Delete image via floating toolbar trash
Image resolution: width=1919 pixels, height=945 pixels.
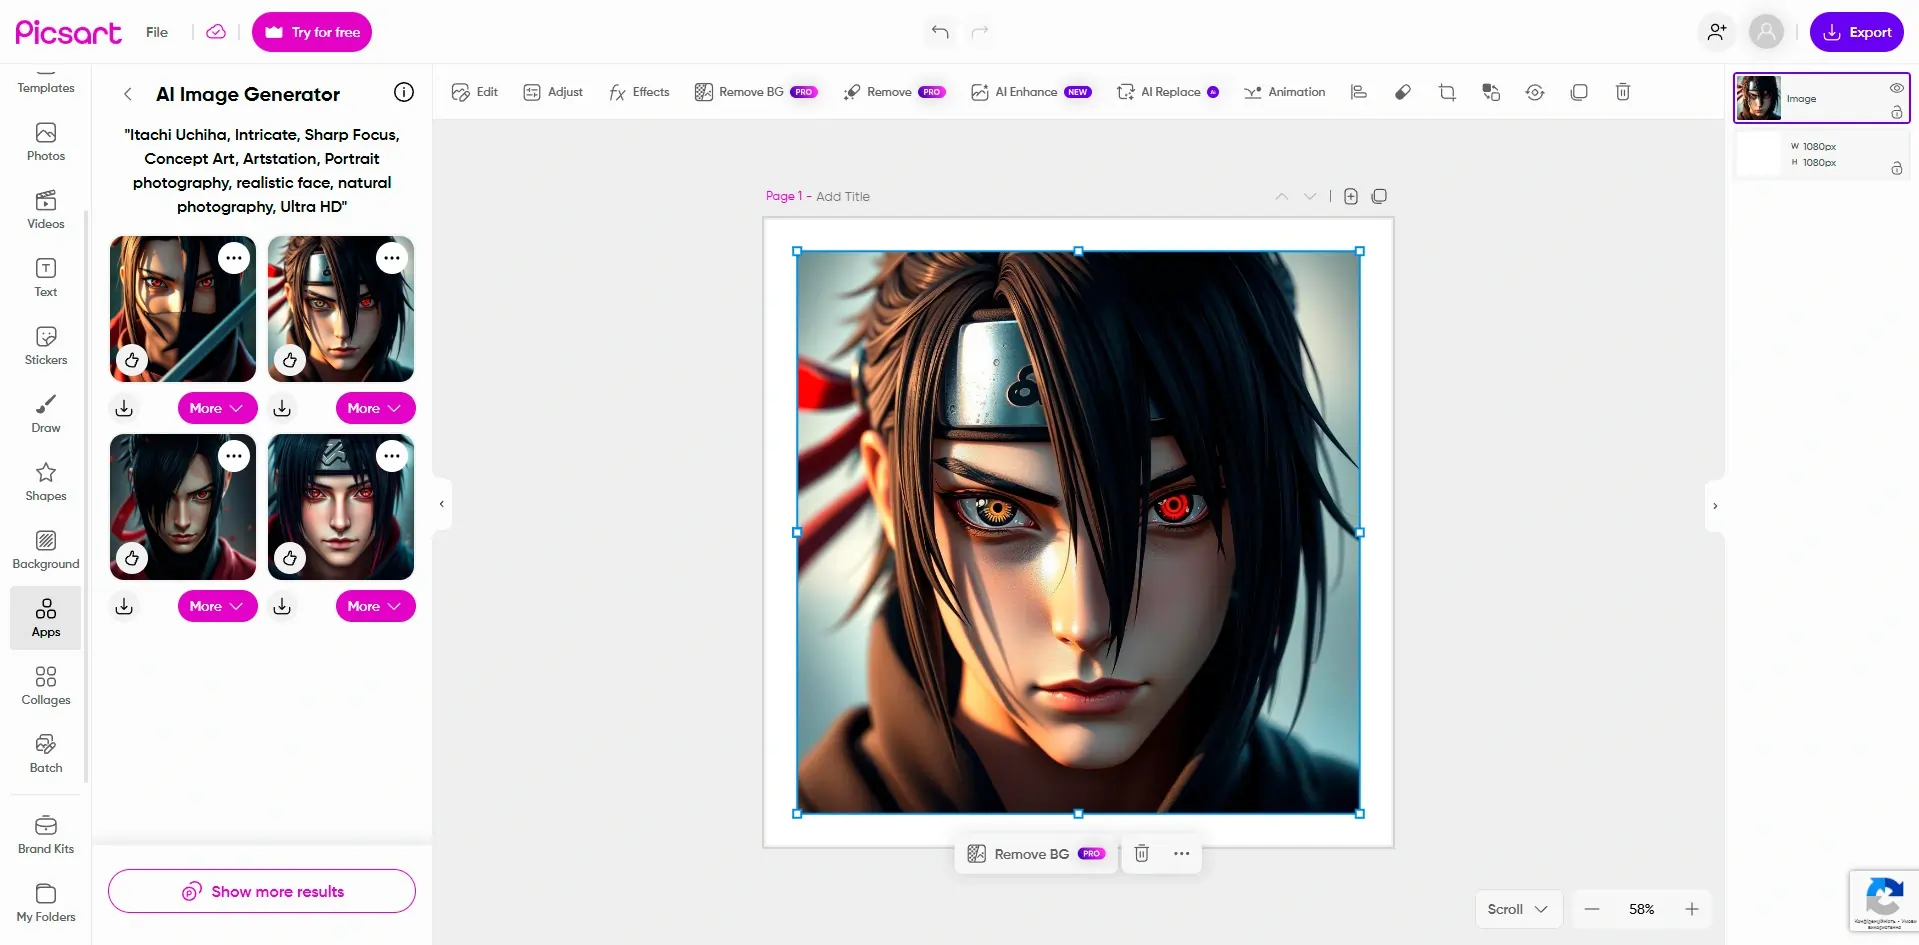tap(1142, 853)
